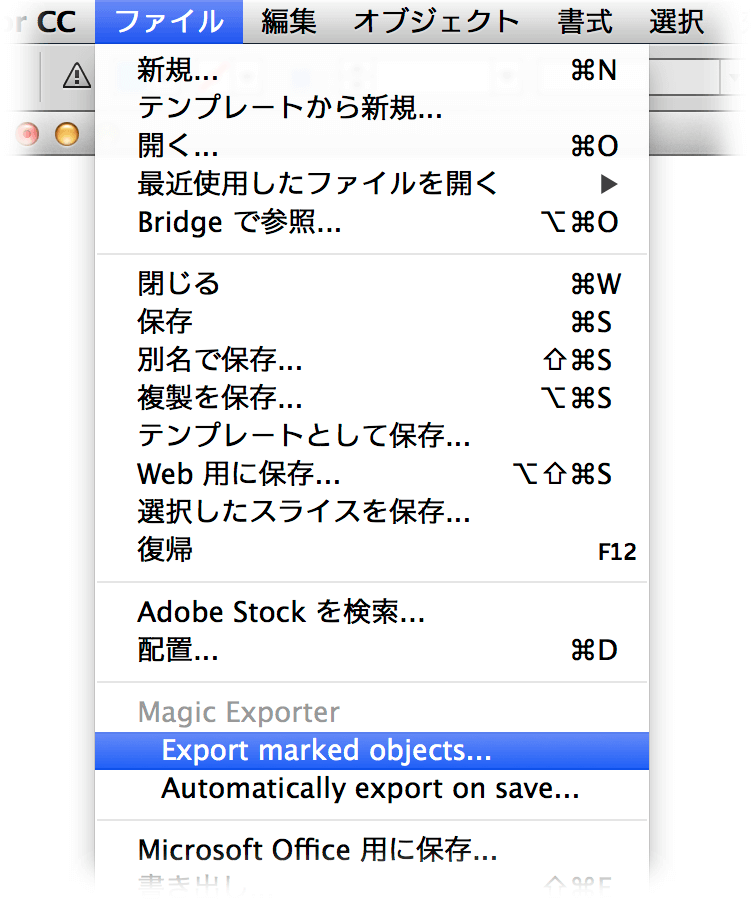Click Export marked objects... entry

326,750
